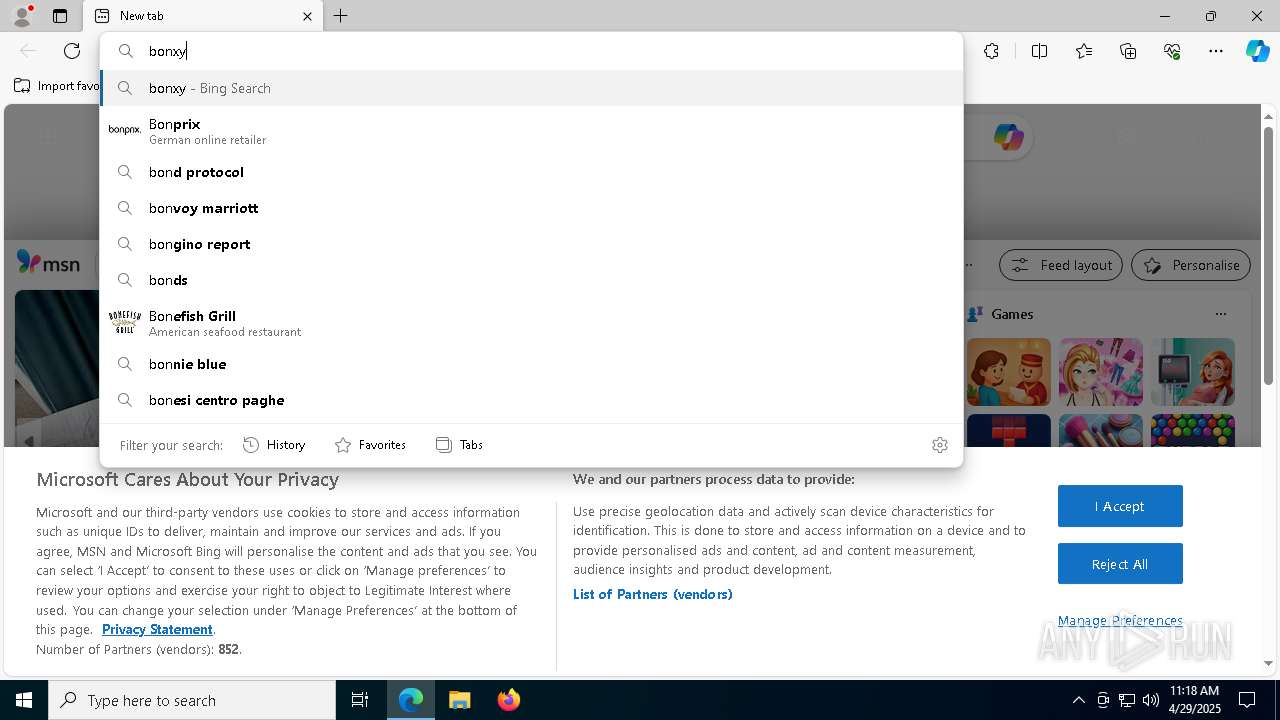
Task: Open the Copilot icon on the page
Action: [x=1008, y=137]
